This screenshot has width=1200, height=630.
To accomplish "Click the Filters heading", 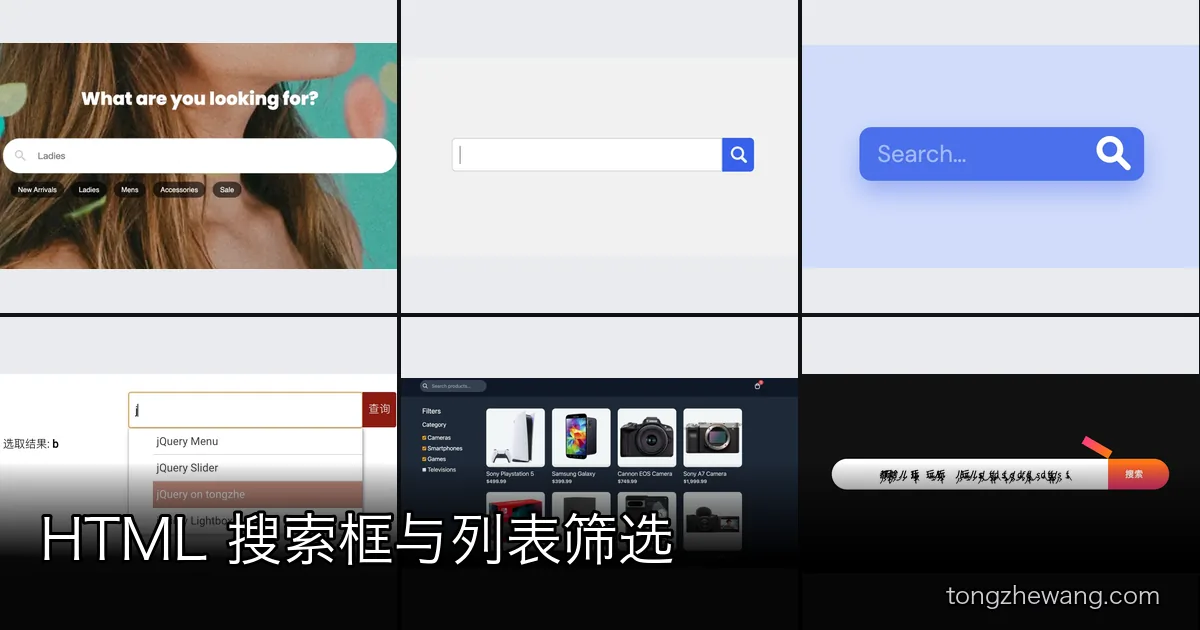I will [x=431, y=411].
